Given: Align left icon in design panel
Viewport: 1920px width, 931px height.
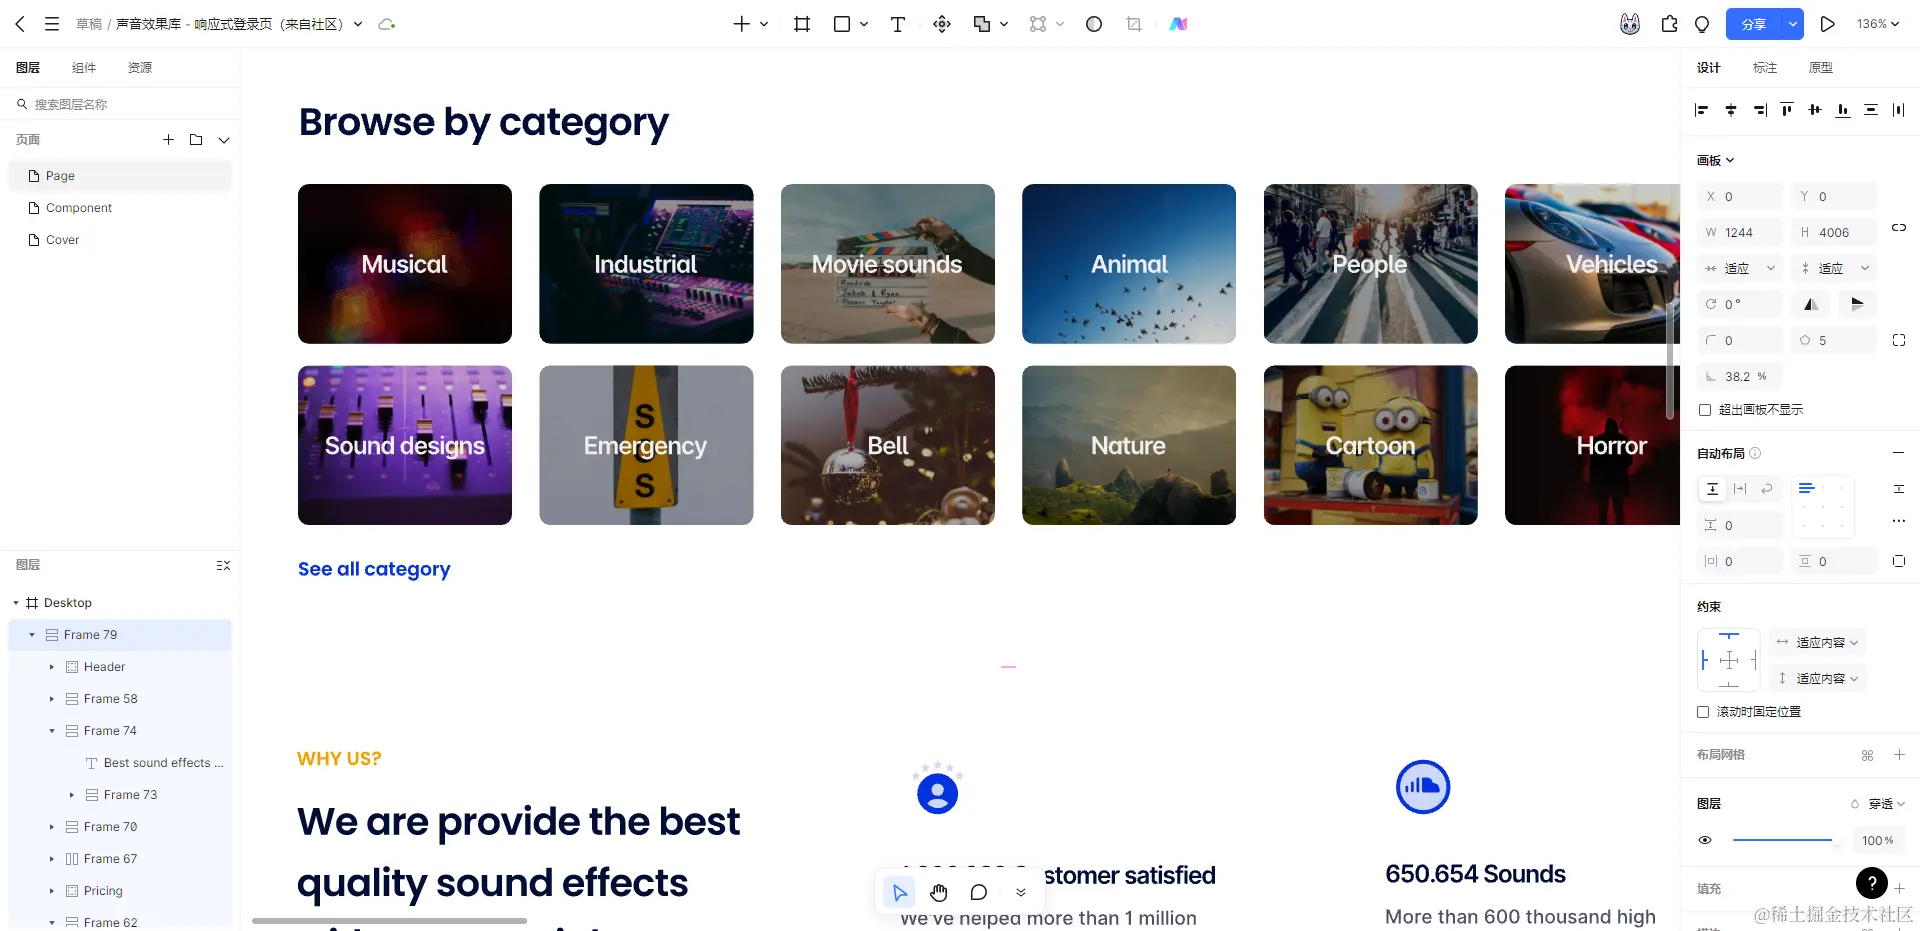Looking at the screenshot, I should pyautogui.click(x=1702, y=110).
